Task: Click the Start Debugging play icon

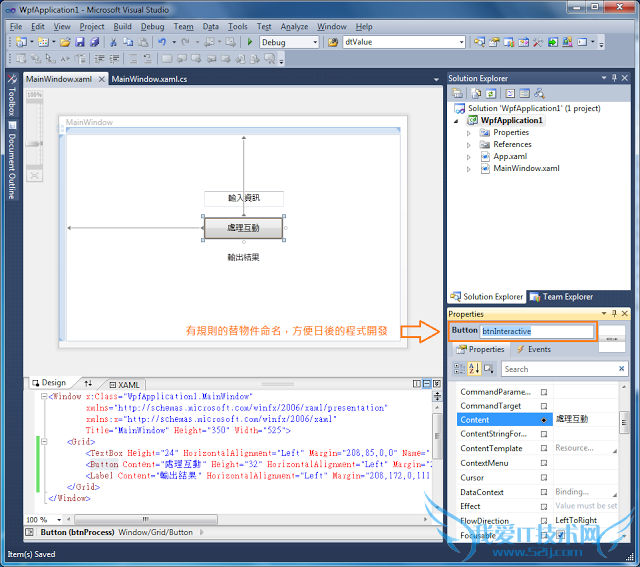Action: click(x=249, y=42)
